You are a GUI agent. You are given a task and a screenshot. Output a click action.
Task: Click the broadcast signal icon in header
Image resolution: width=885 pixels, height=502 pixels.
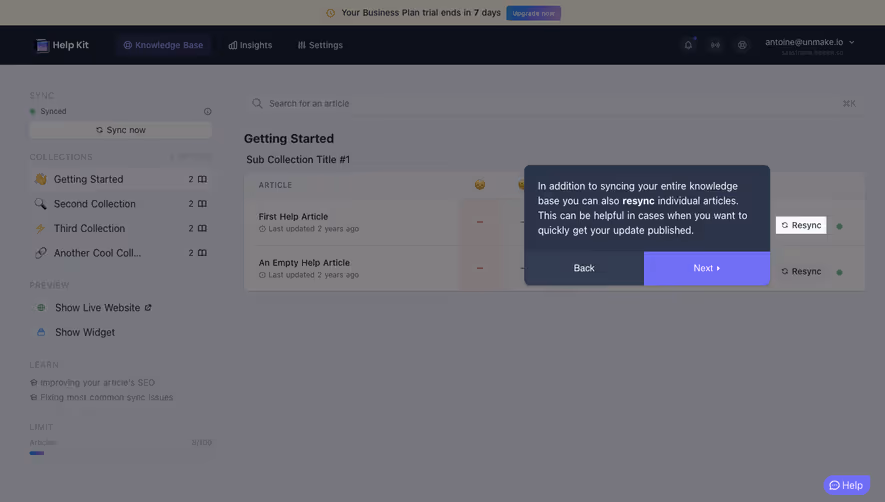pos(715,45)
